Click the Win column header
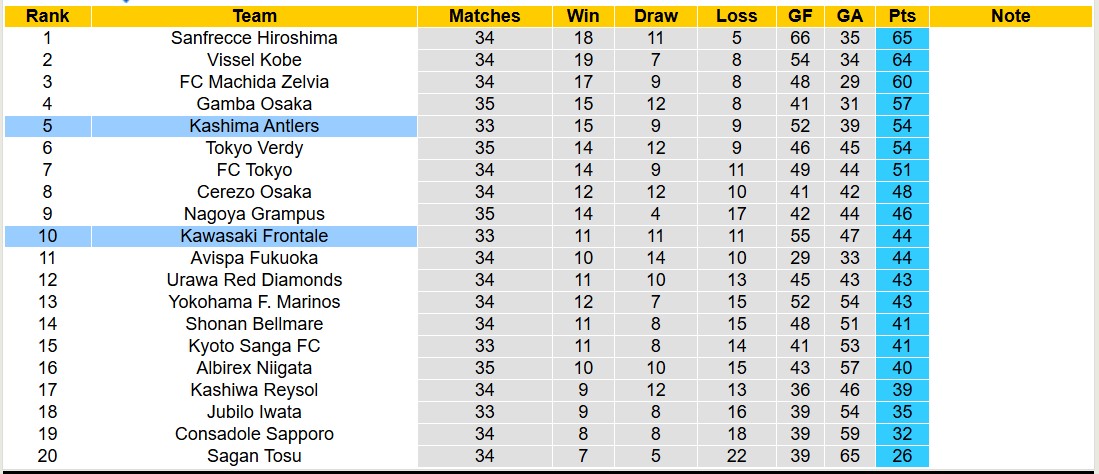Viewport: 1099px width, 474px height. [x=583, y=16]
